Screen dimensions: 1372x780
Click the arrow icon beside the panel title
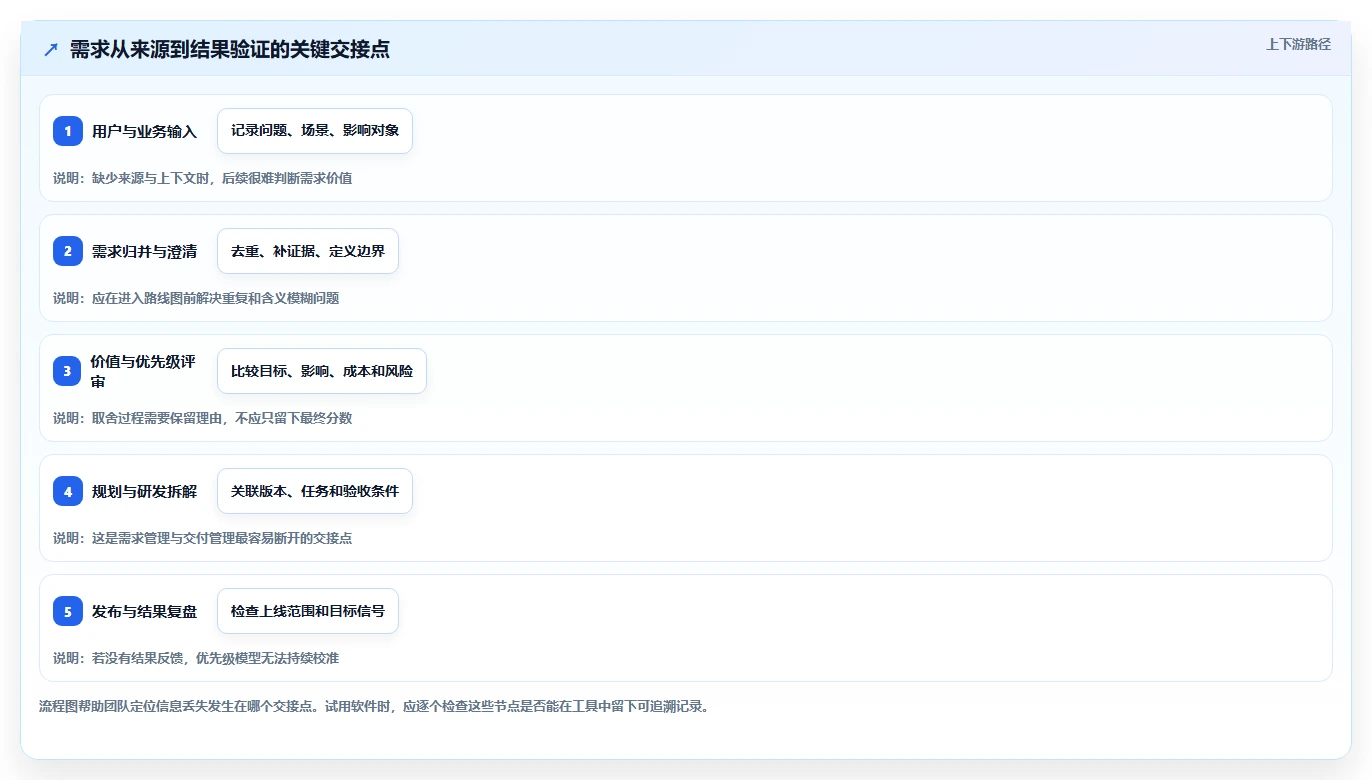[x=51, y=50]
